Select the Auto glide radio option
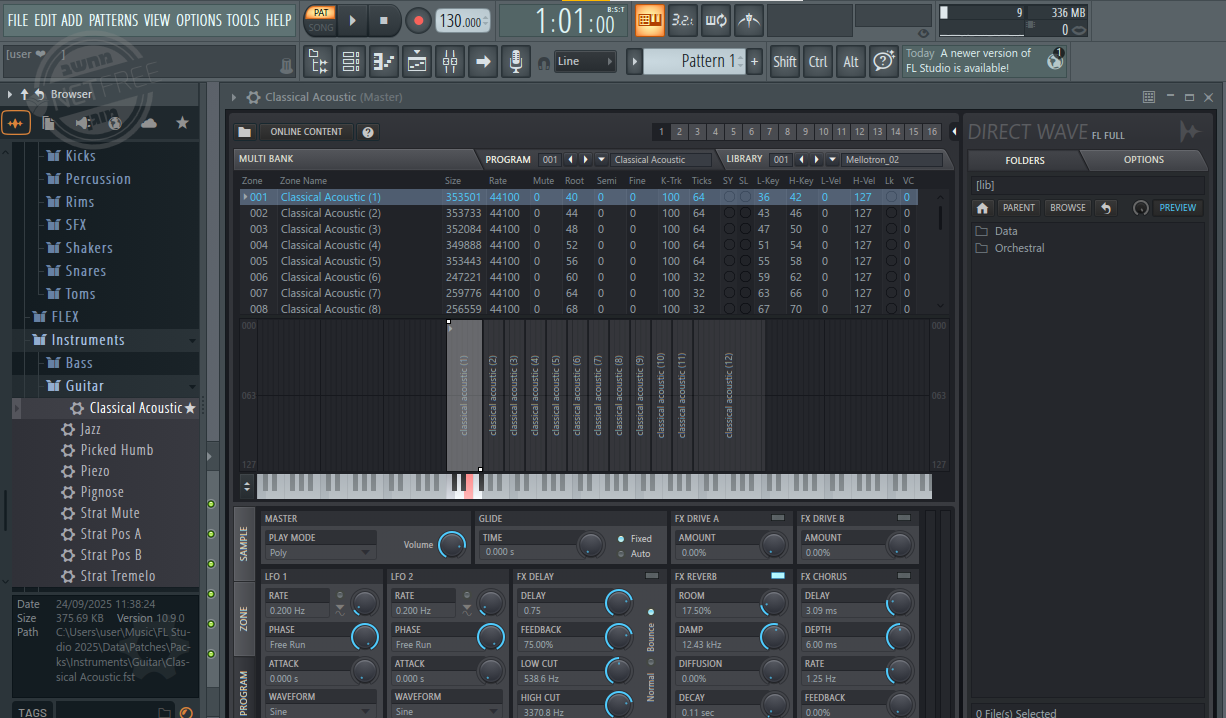The image size is (1226, 718). coord(621,553)
